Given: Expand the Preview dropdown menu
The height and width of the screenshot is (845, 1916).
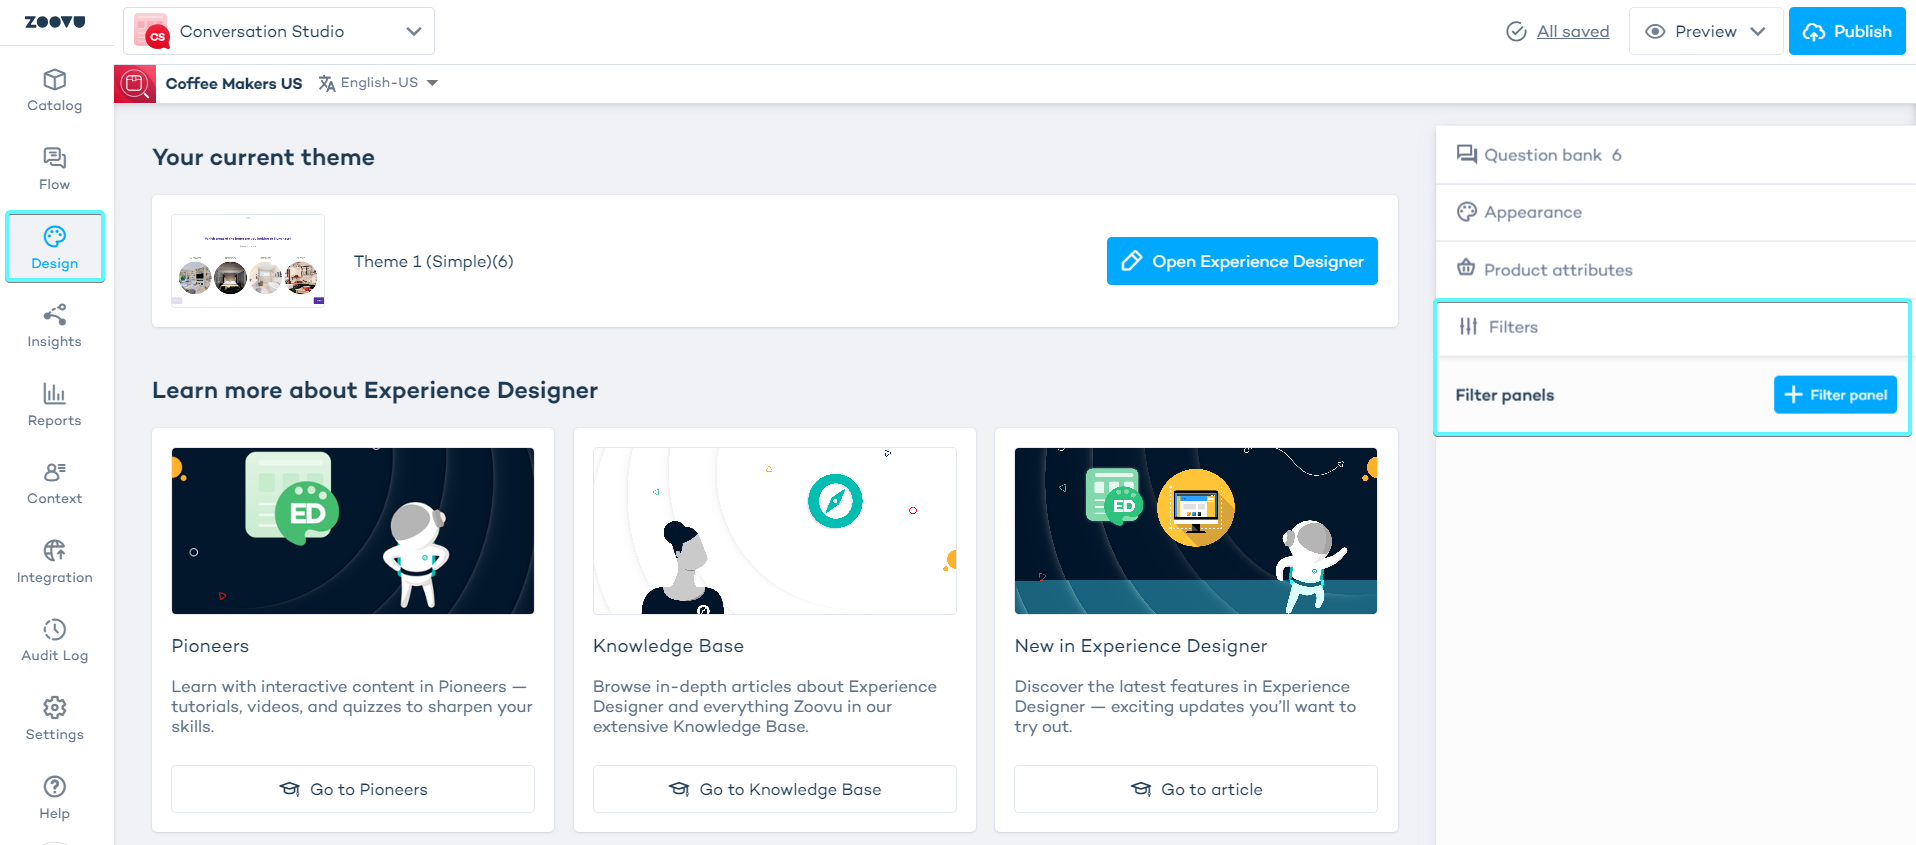Looking at the screenshot, I should click(1705, 32).
